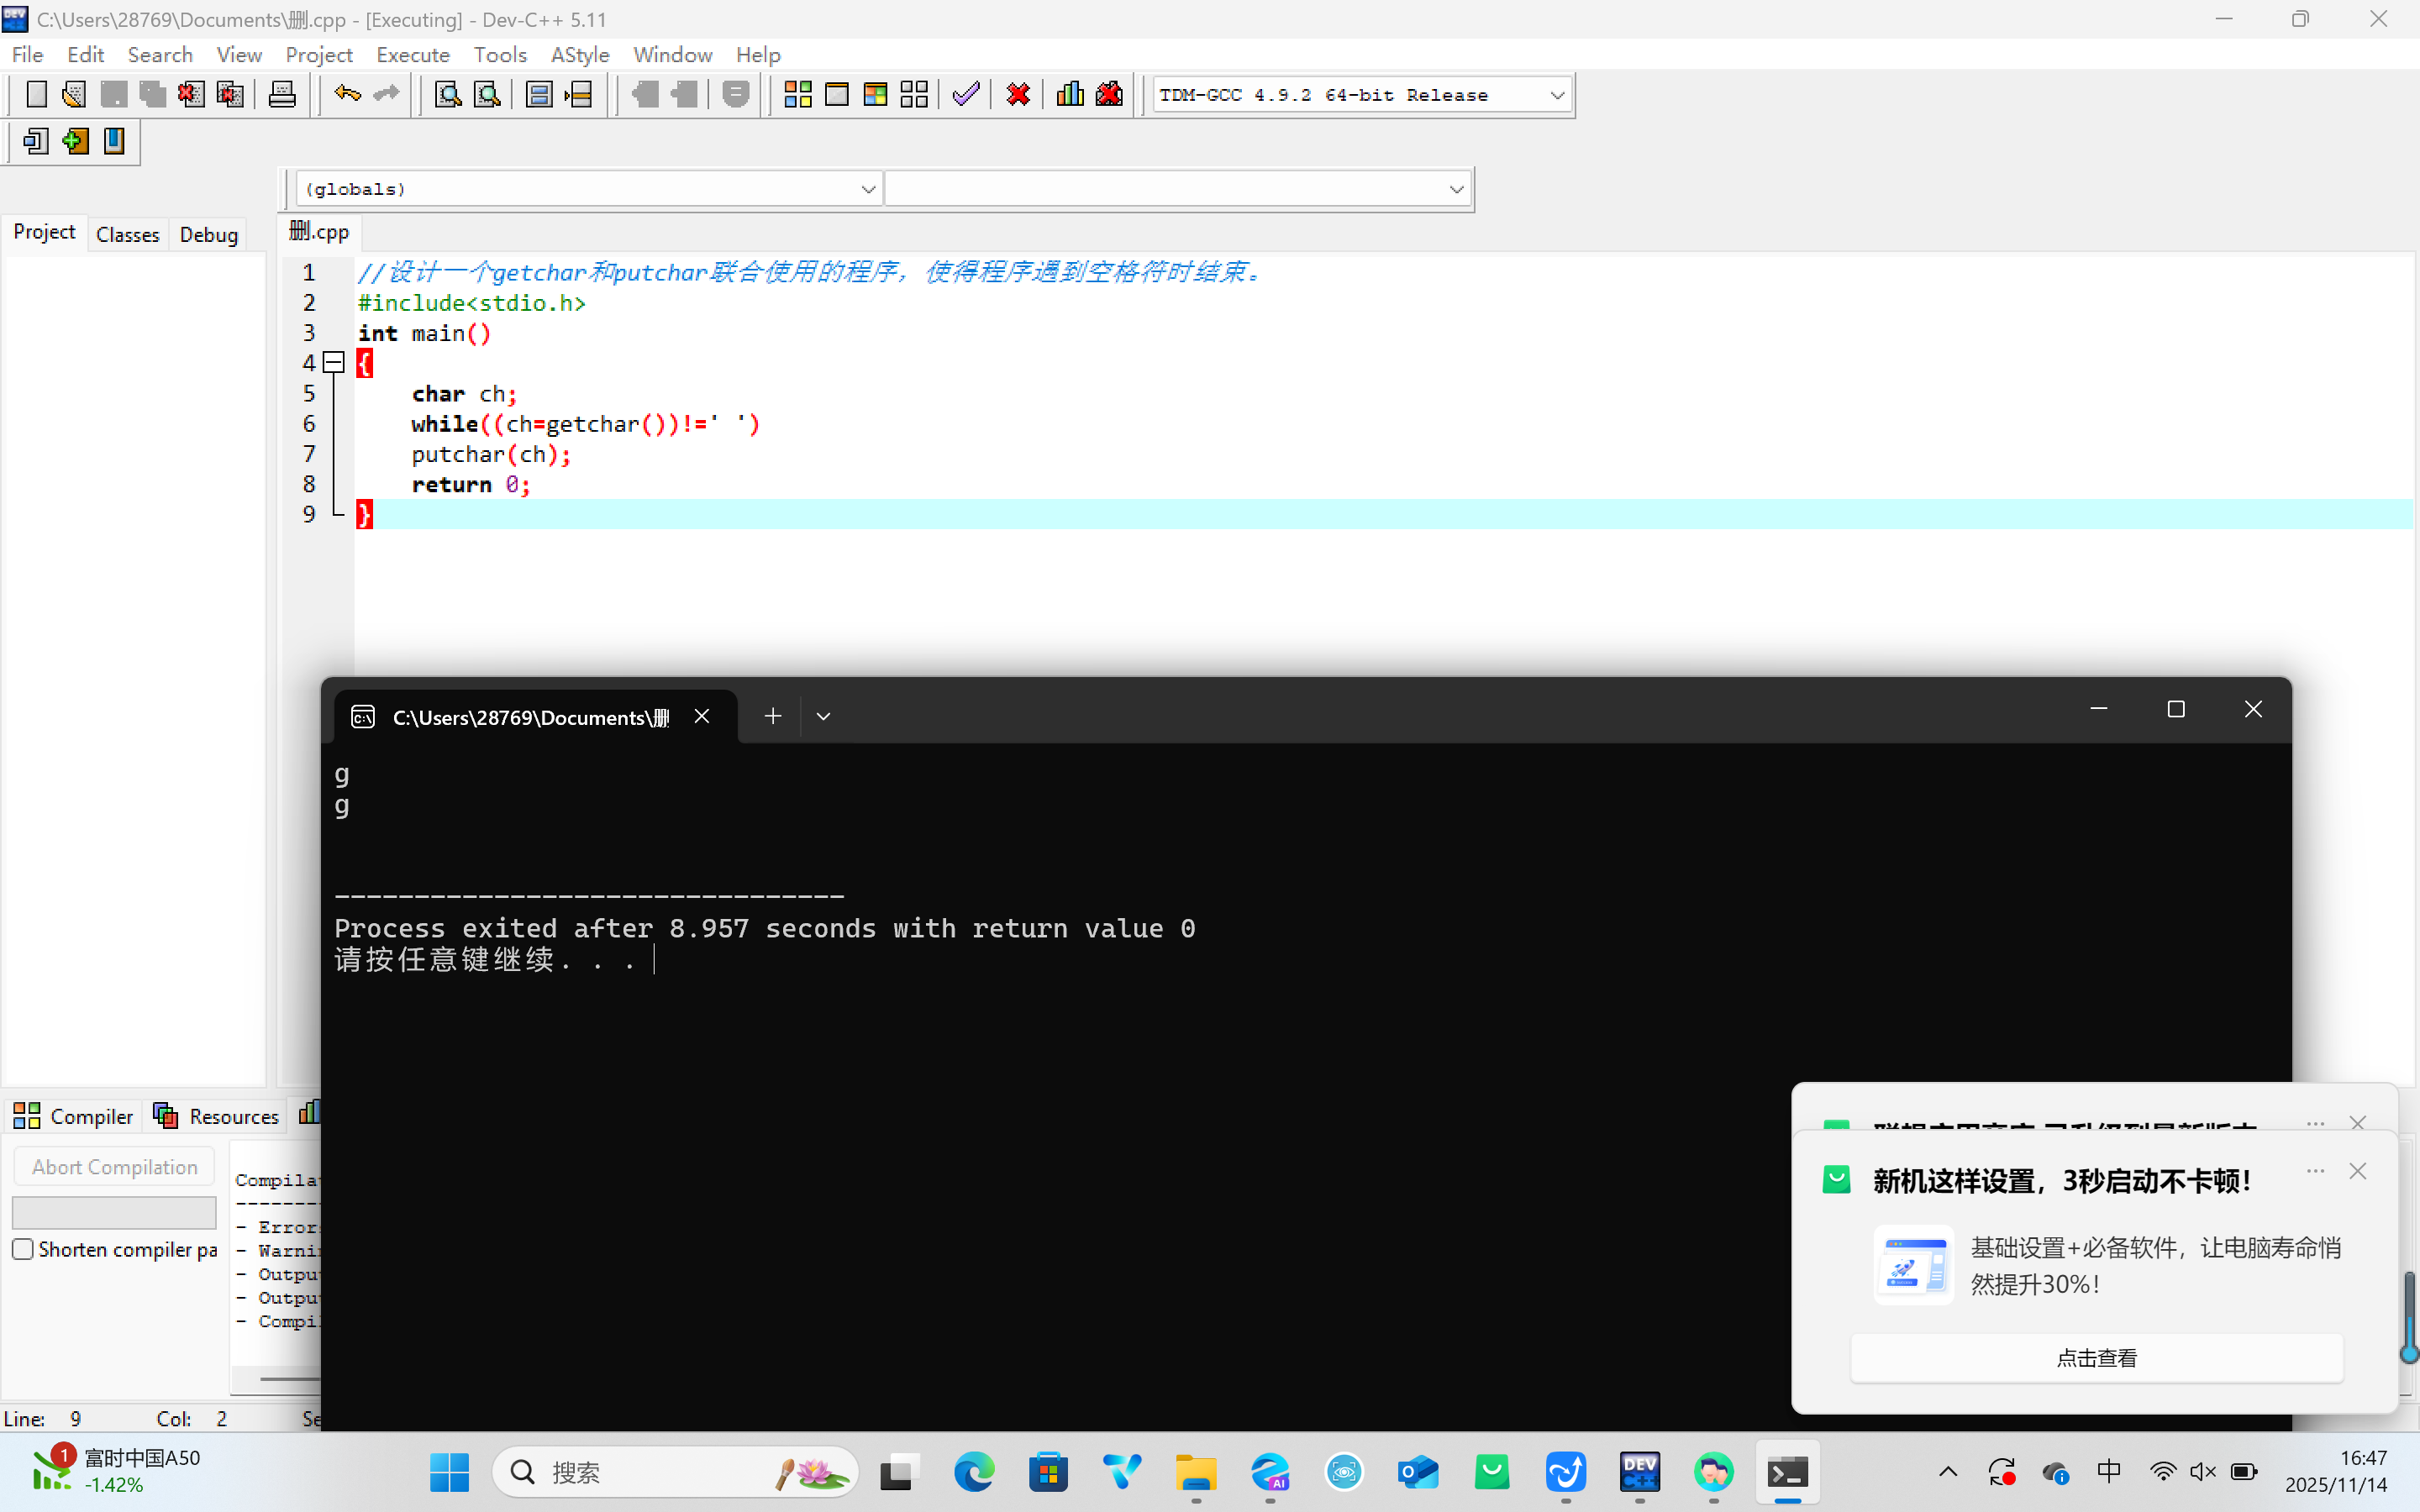Open the terminal tab dropdown chevron
Screen dimensions: 2420x1512
pos(823,716)
